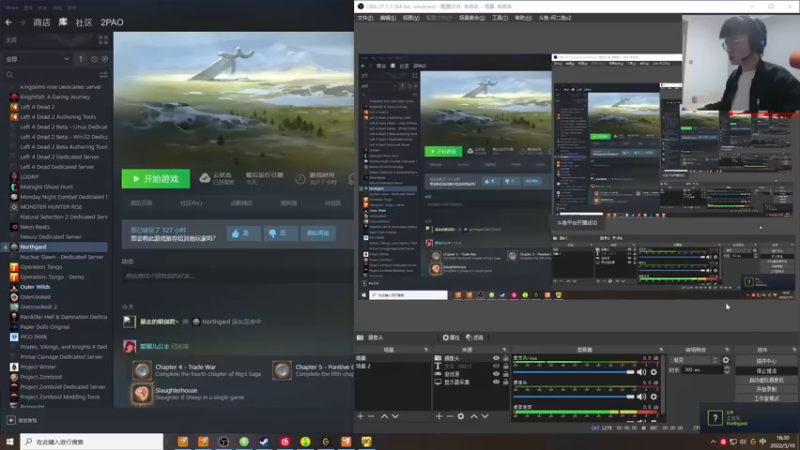The image size is (800, 450).
Task: Open source 滤镜 filters button in OBS
Action: pyautogui.click(x=474, y=338)
